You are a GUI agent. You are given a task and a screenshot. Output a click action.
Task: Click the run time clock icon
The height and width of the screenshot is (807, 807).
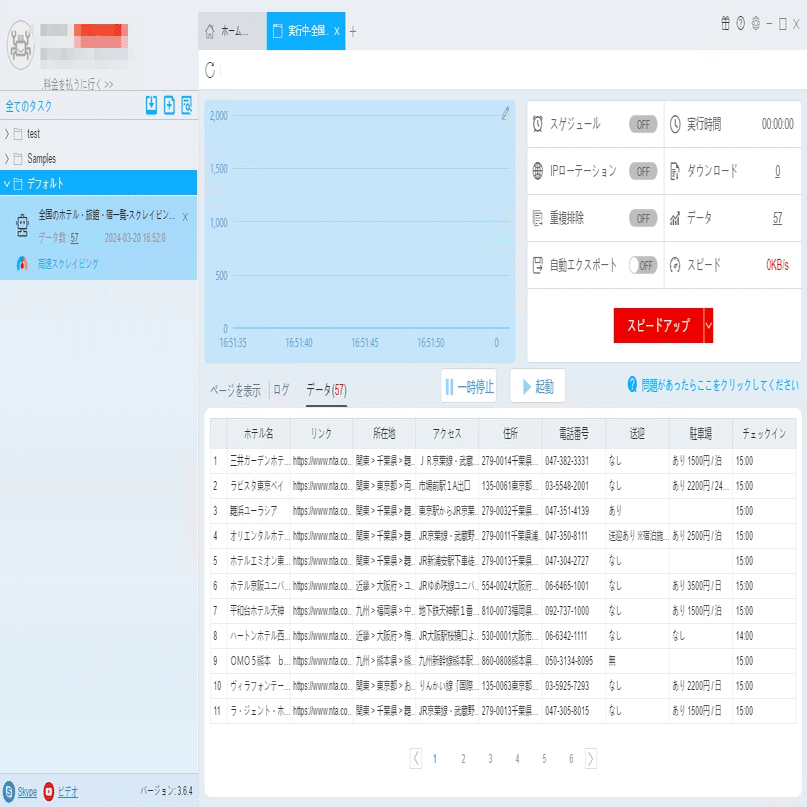675,124
